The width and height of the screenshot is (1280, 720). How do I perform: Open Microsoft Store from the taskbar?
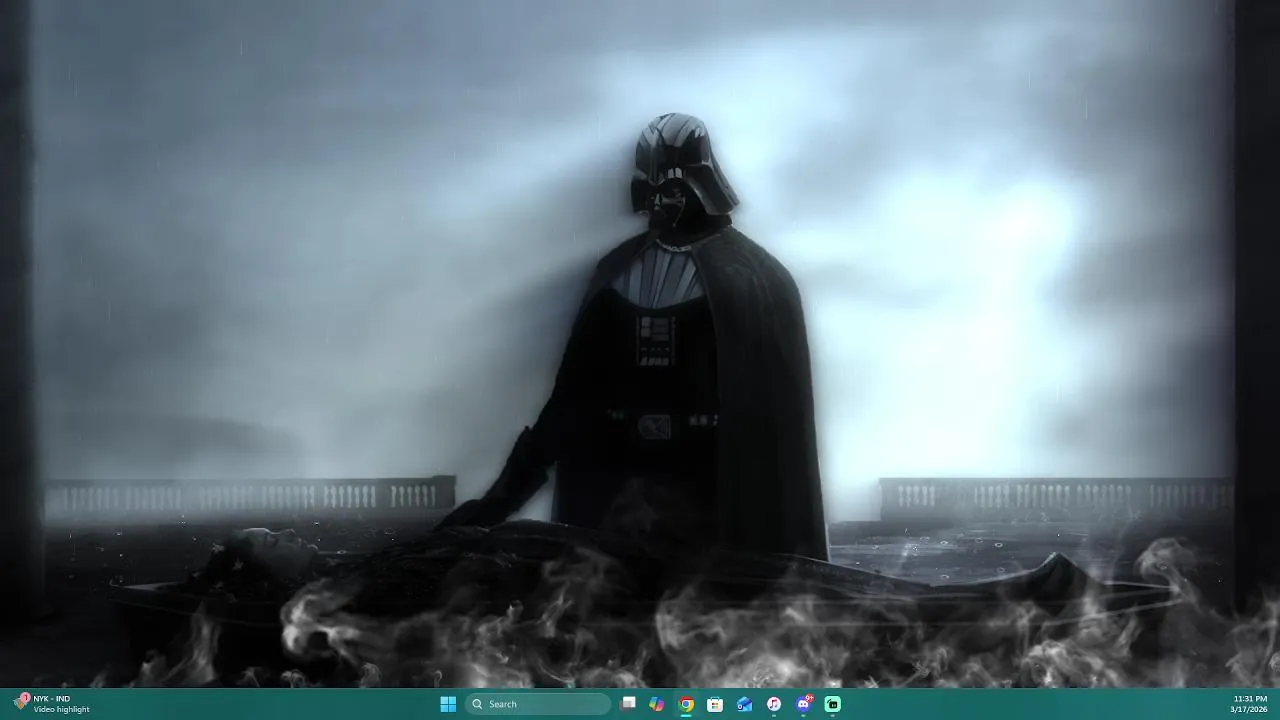tap(715, 704)
